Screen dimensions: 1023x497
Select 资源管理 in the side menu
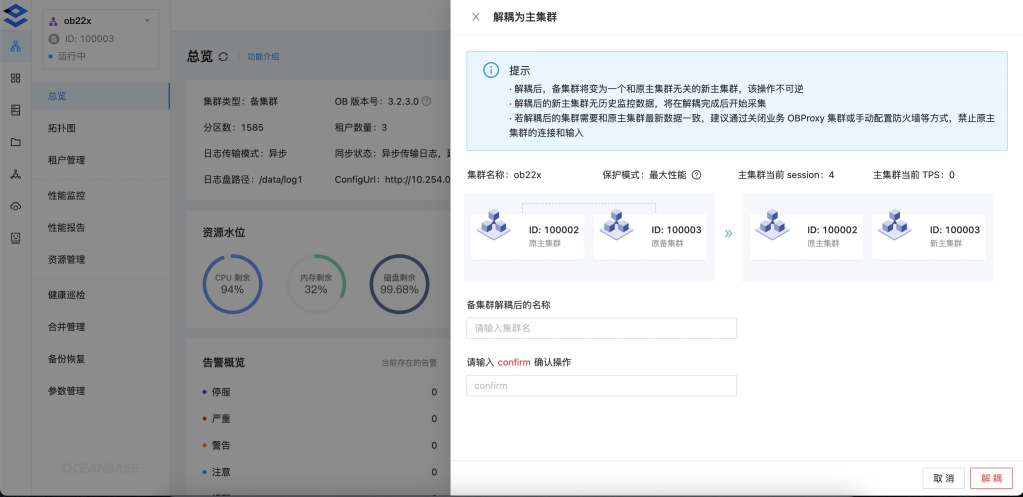[100, 260]
